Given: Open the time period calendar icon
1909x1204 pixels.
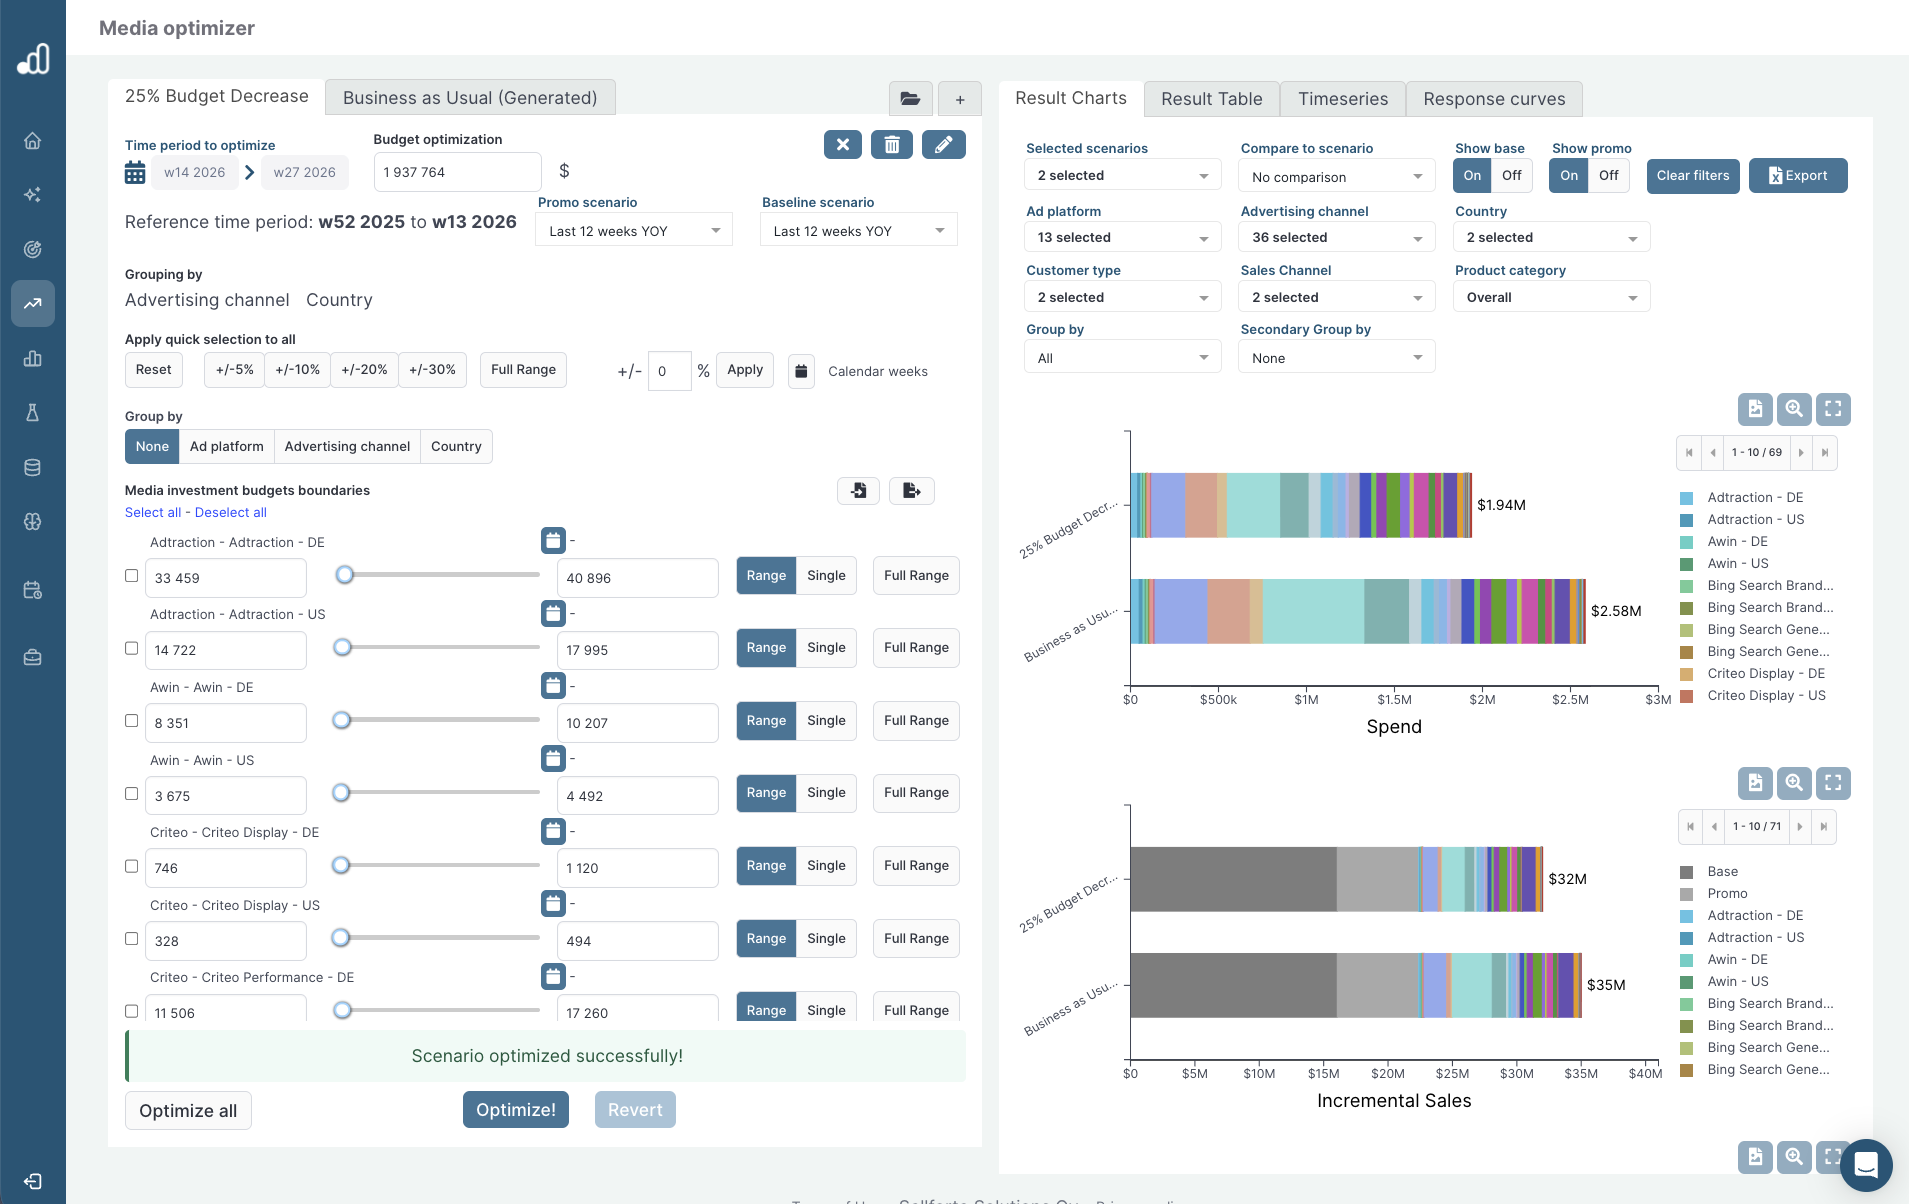Looking at the screenshot, I should pos(135,173).
